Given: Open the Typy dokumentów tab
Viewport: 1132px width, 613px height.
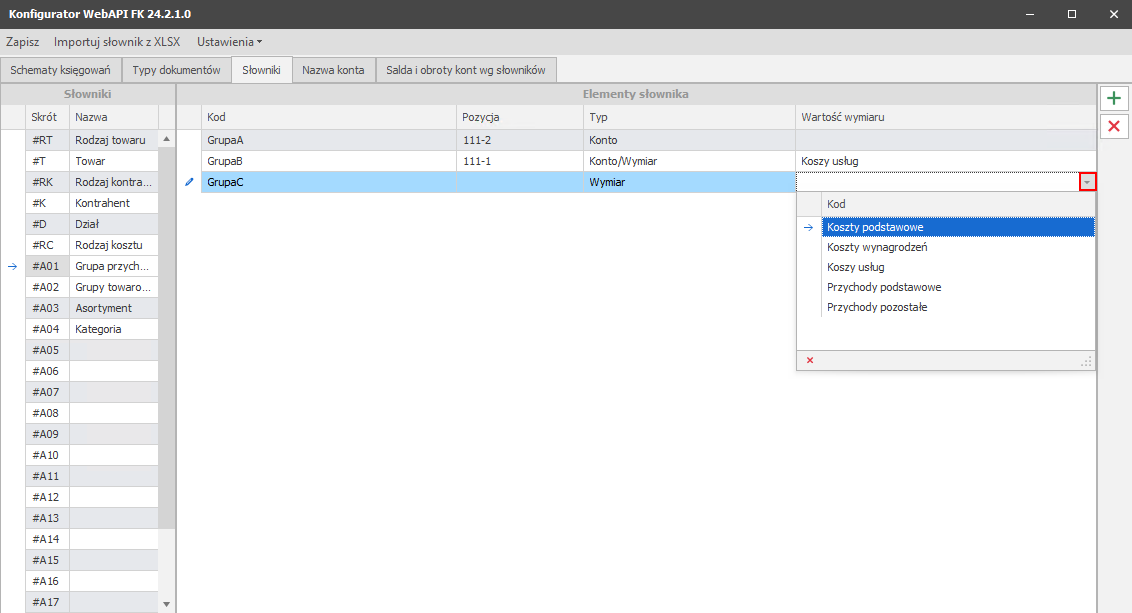Looking at the screenshot, I should [x=176, y=70].
